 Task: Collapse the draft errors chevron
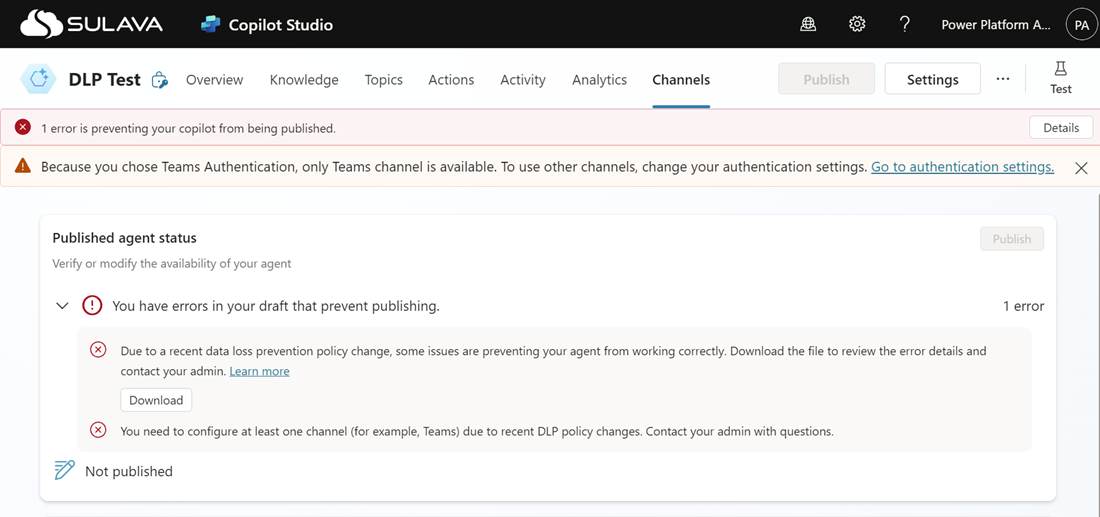[x=62, y=306]
